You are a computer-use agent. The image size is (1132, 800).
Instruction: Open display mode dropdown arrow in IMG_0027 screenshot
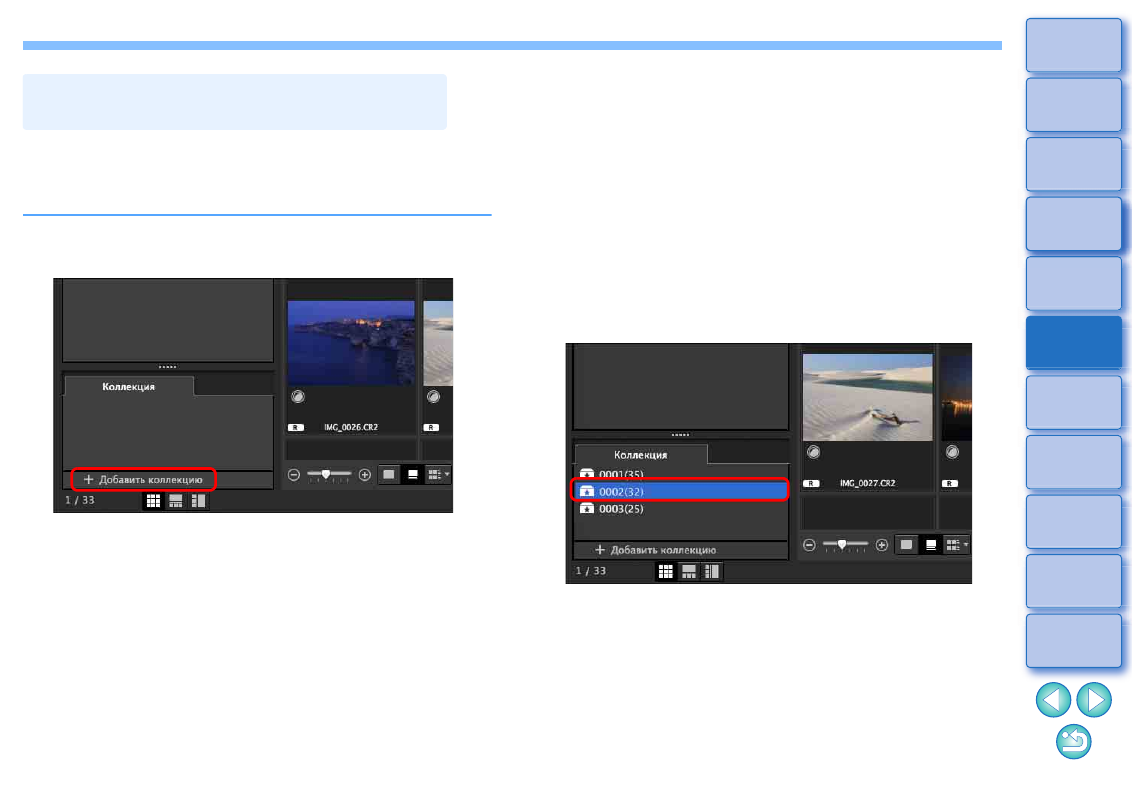click(965, 545)
